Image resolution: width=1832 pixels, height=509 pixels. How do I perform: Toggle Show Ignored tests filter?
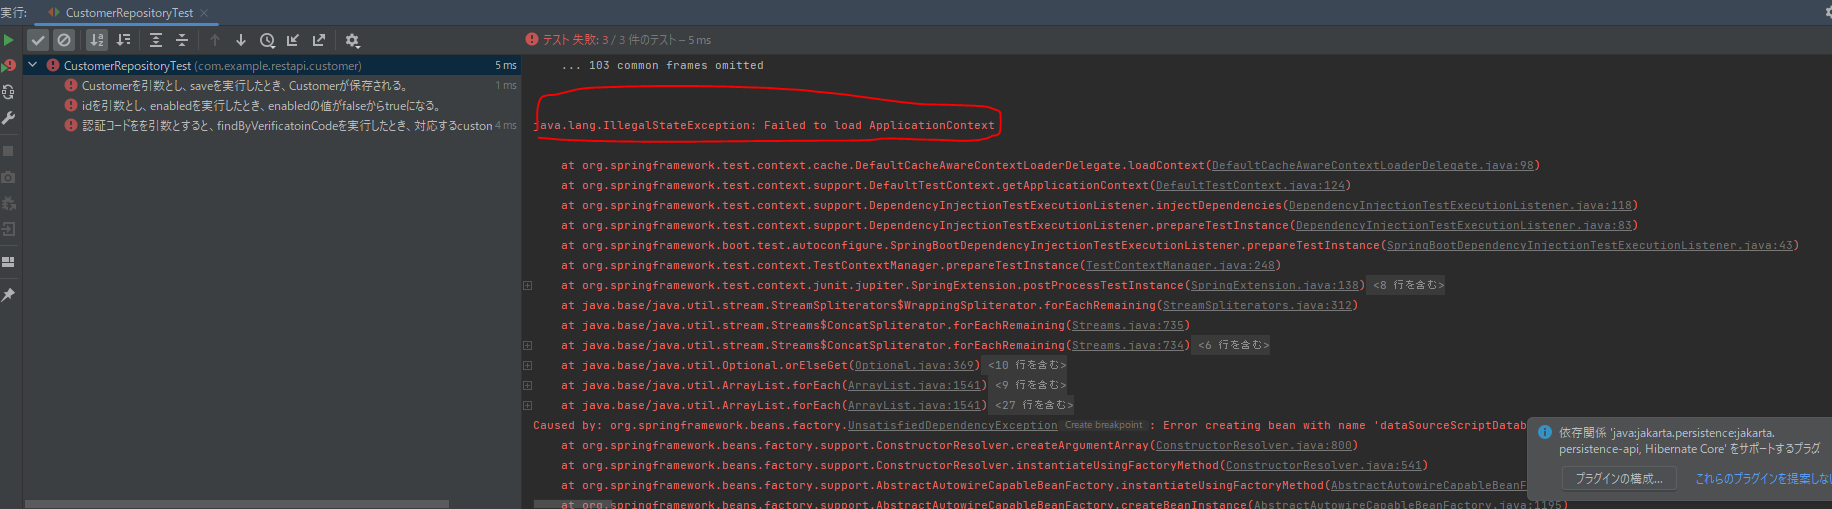click(64, 40)
